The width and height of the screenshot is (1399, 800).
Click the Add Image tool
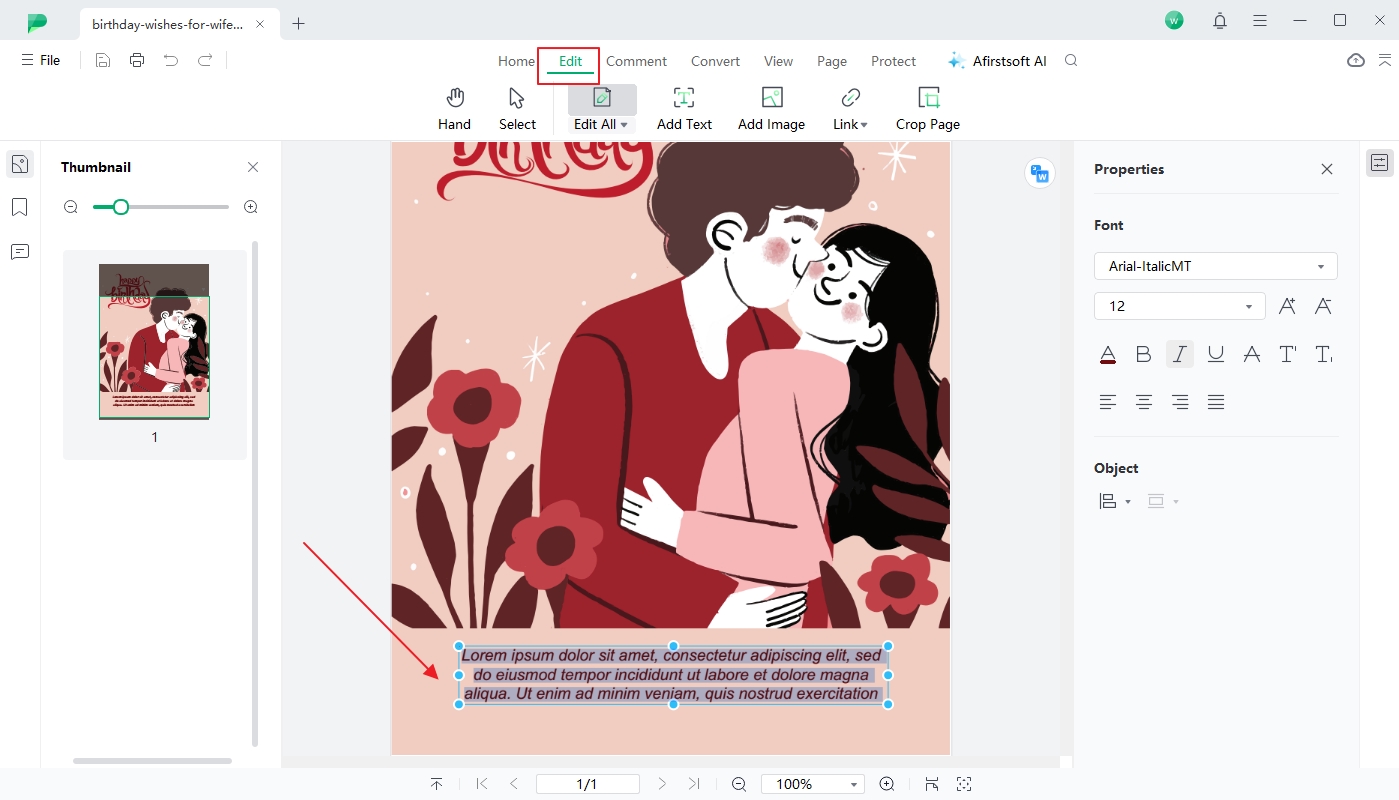tap(771, 109)
